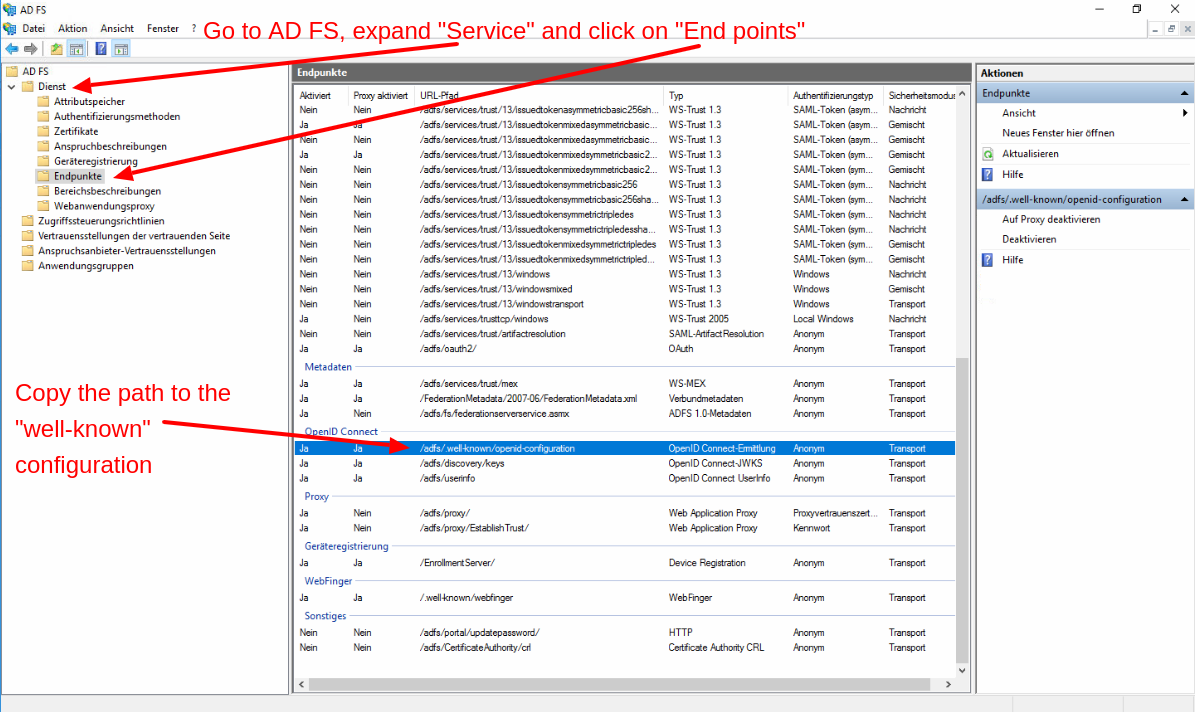
Task: Click the Webanwendungsproxy folder icon
Action: tap(43, 206)
